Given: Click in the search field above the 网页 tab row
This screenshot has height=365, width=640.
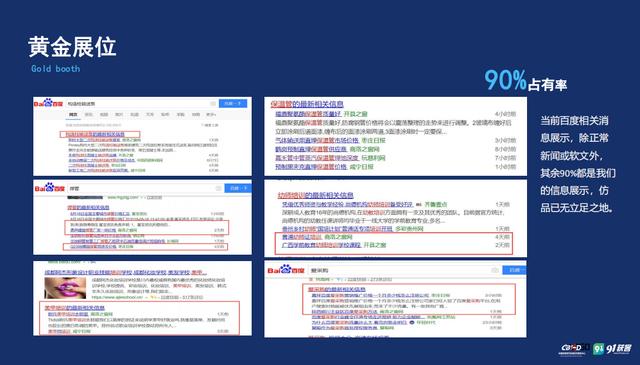Looking at the screenshot, I should point(141,103).
